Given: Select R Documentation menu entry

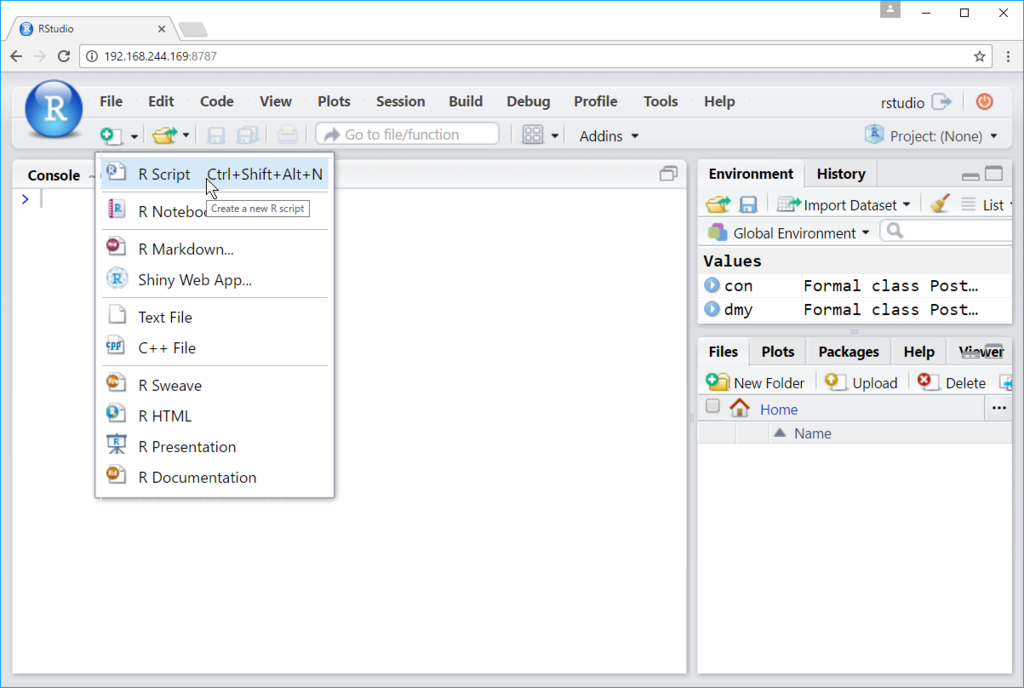Looking at the screenshot, I should coord(214,477).
